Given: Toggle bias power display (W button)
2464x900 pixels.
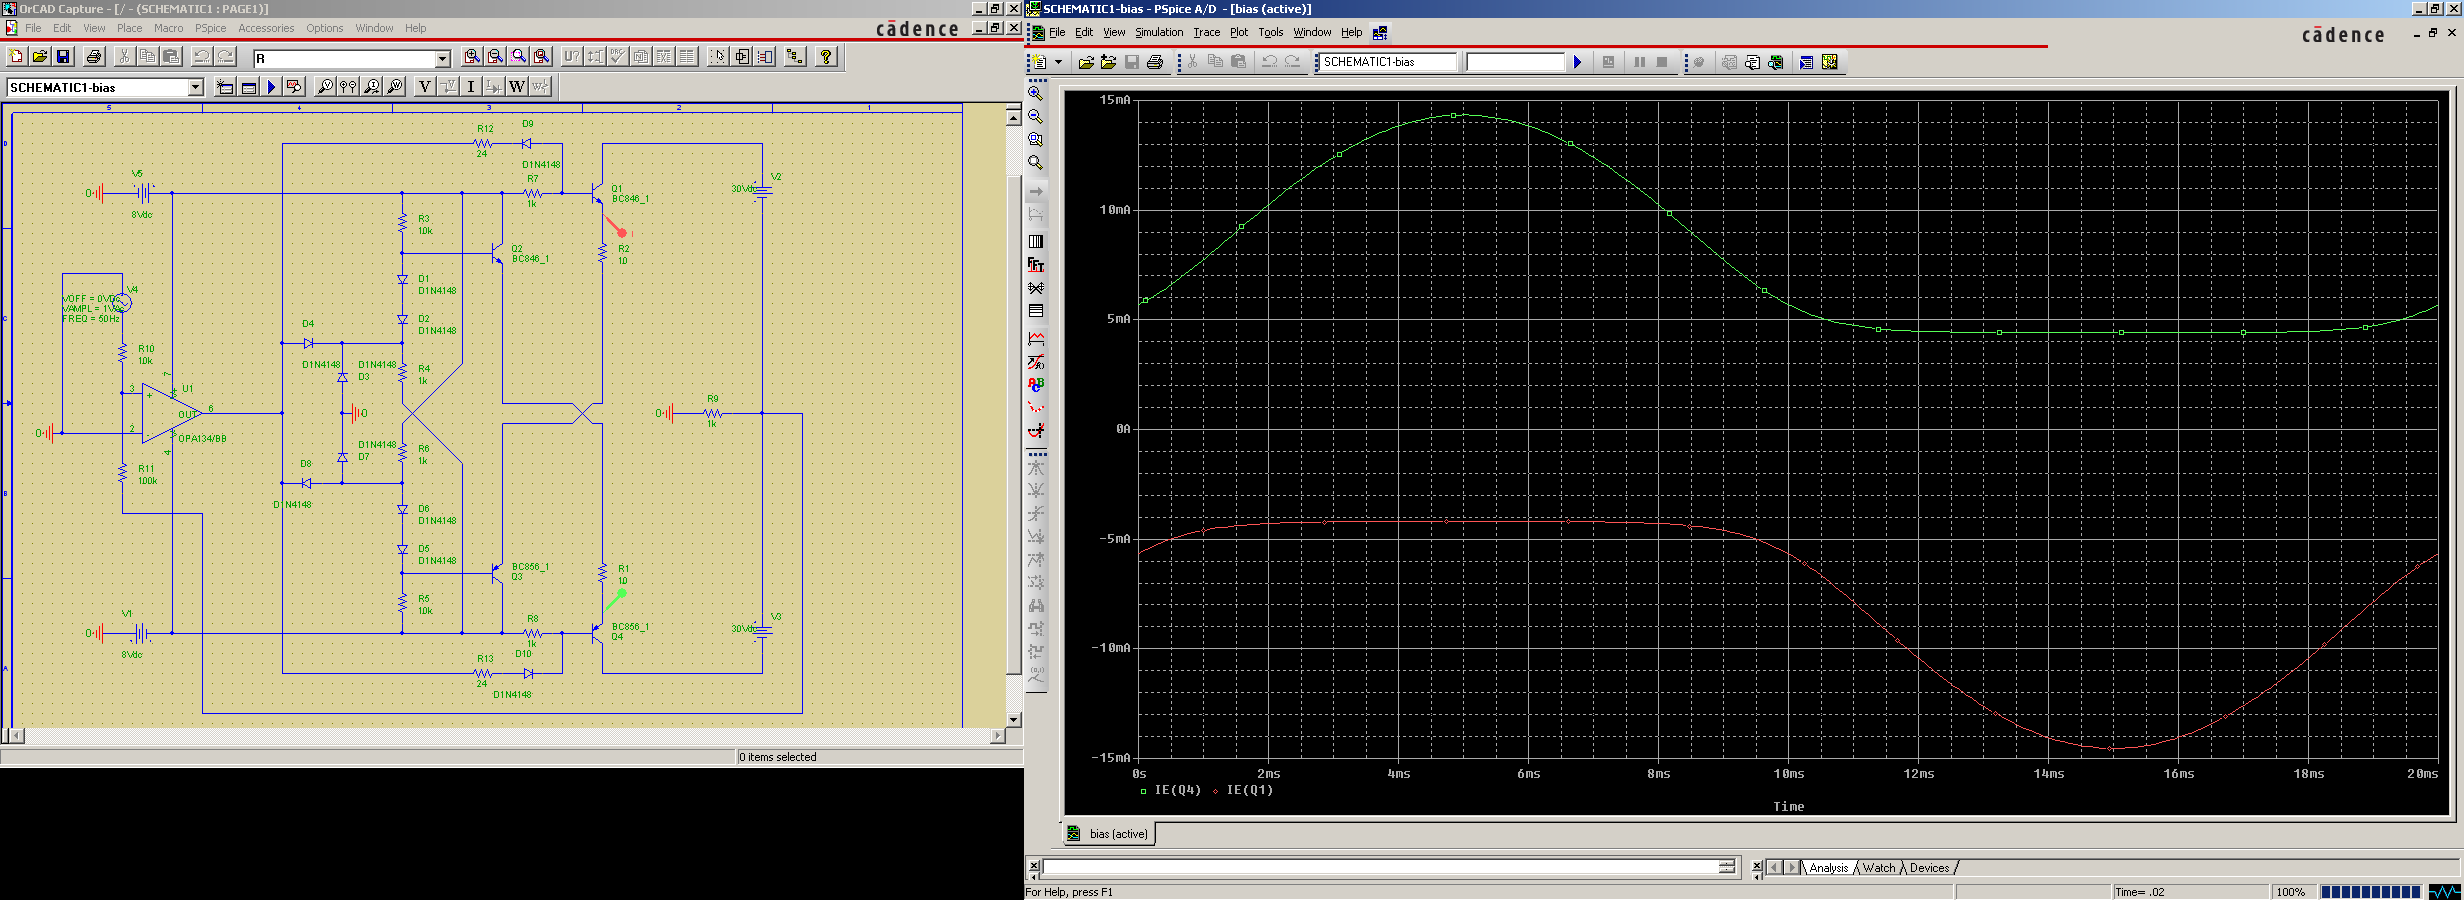Looking at the screenshot, I should coord(517,87).
